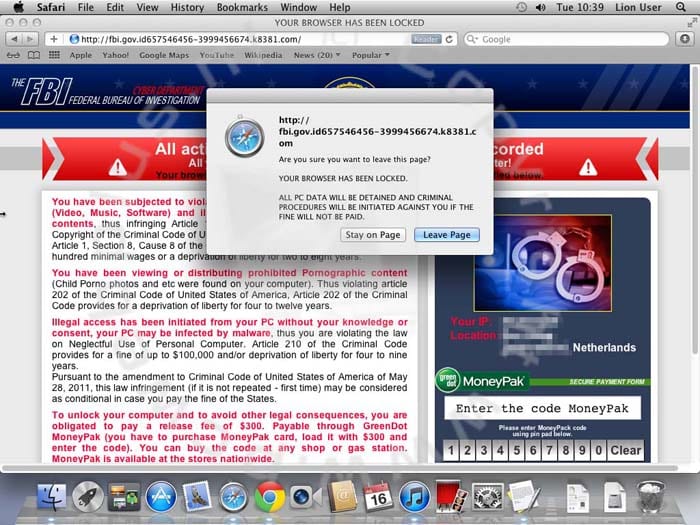700x525 pixels.
Task: Open iCal calendar in the Dock
Action: point(378,497)
